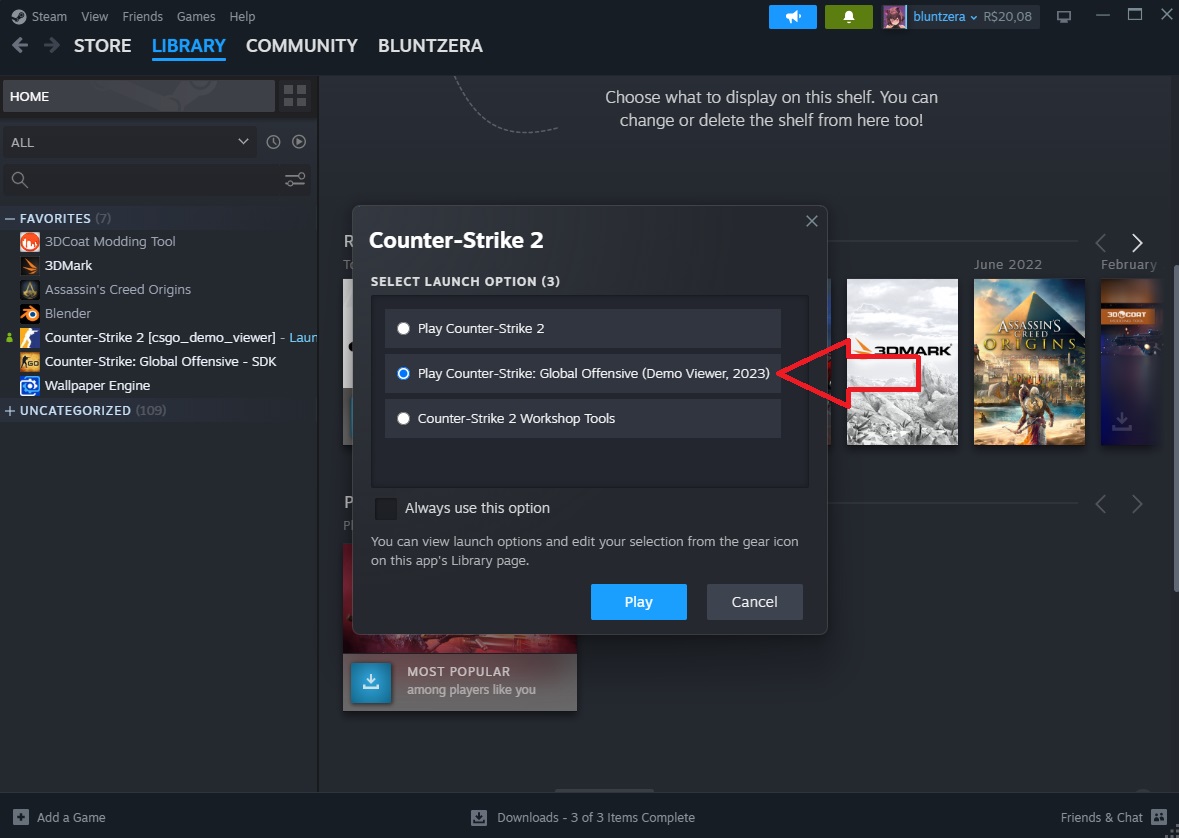Select Assassin's Creed Origins in the list
The height and width of the screenshot is (838, 1179).
pos(118,290)
